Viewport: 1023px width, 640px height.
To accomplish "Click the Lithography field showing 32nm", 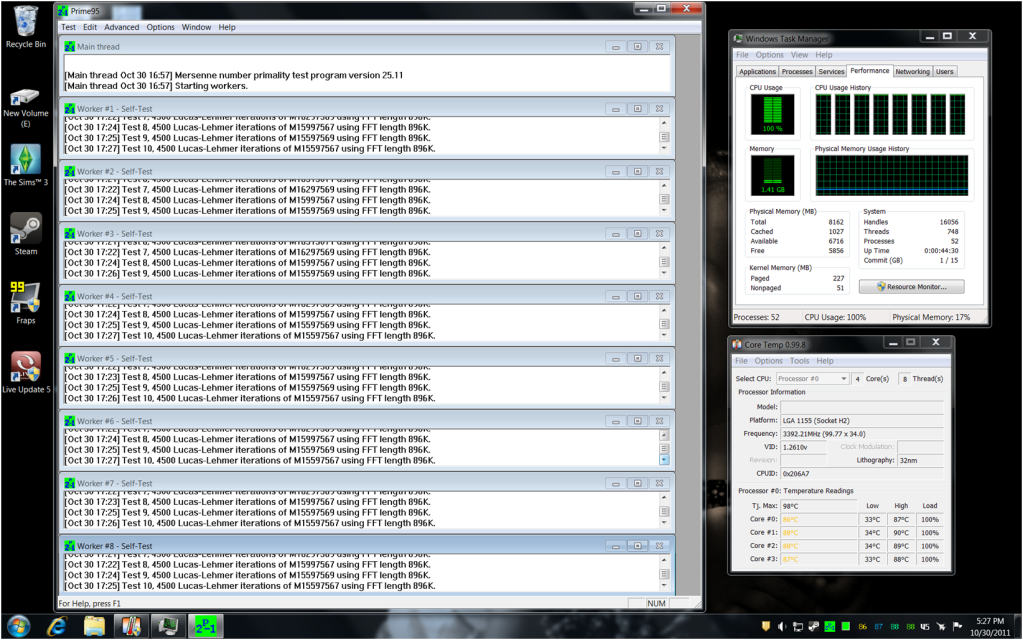I will coord(921,460).
